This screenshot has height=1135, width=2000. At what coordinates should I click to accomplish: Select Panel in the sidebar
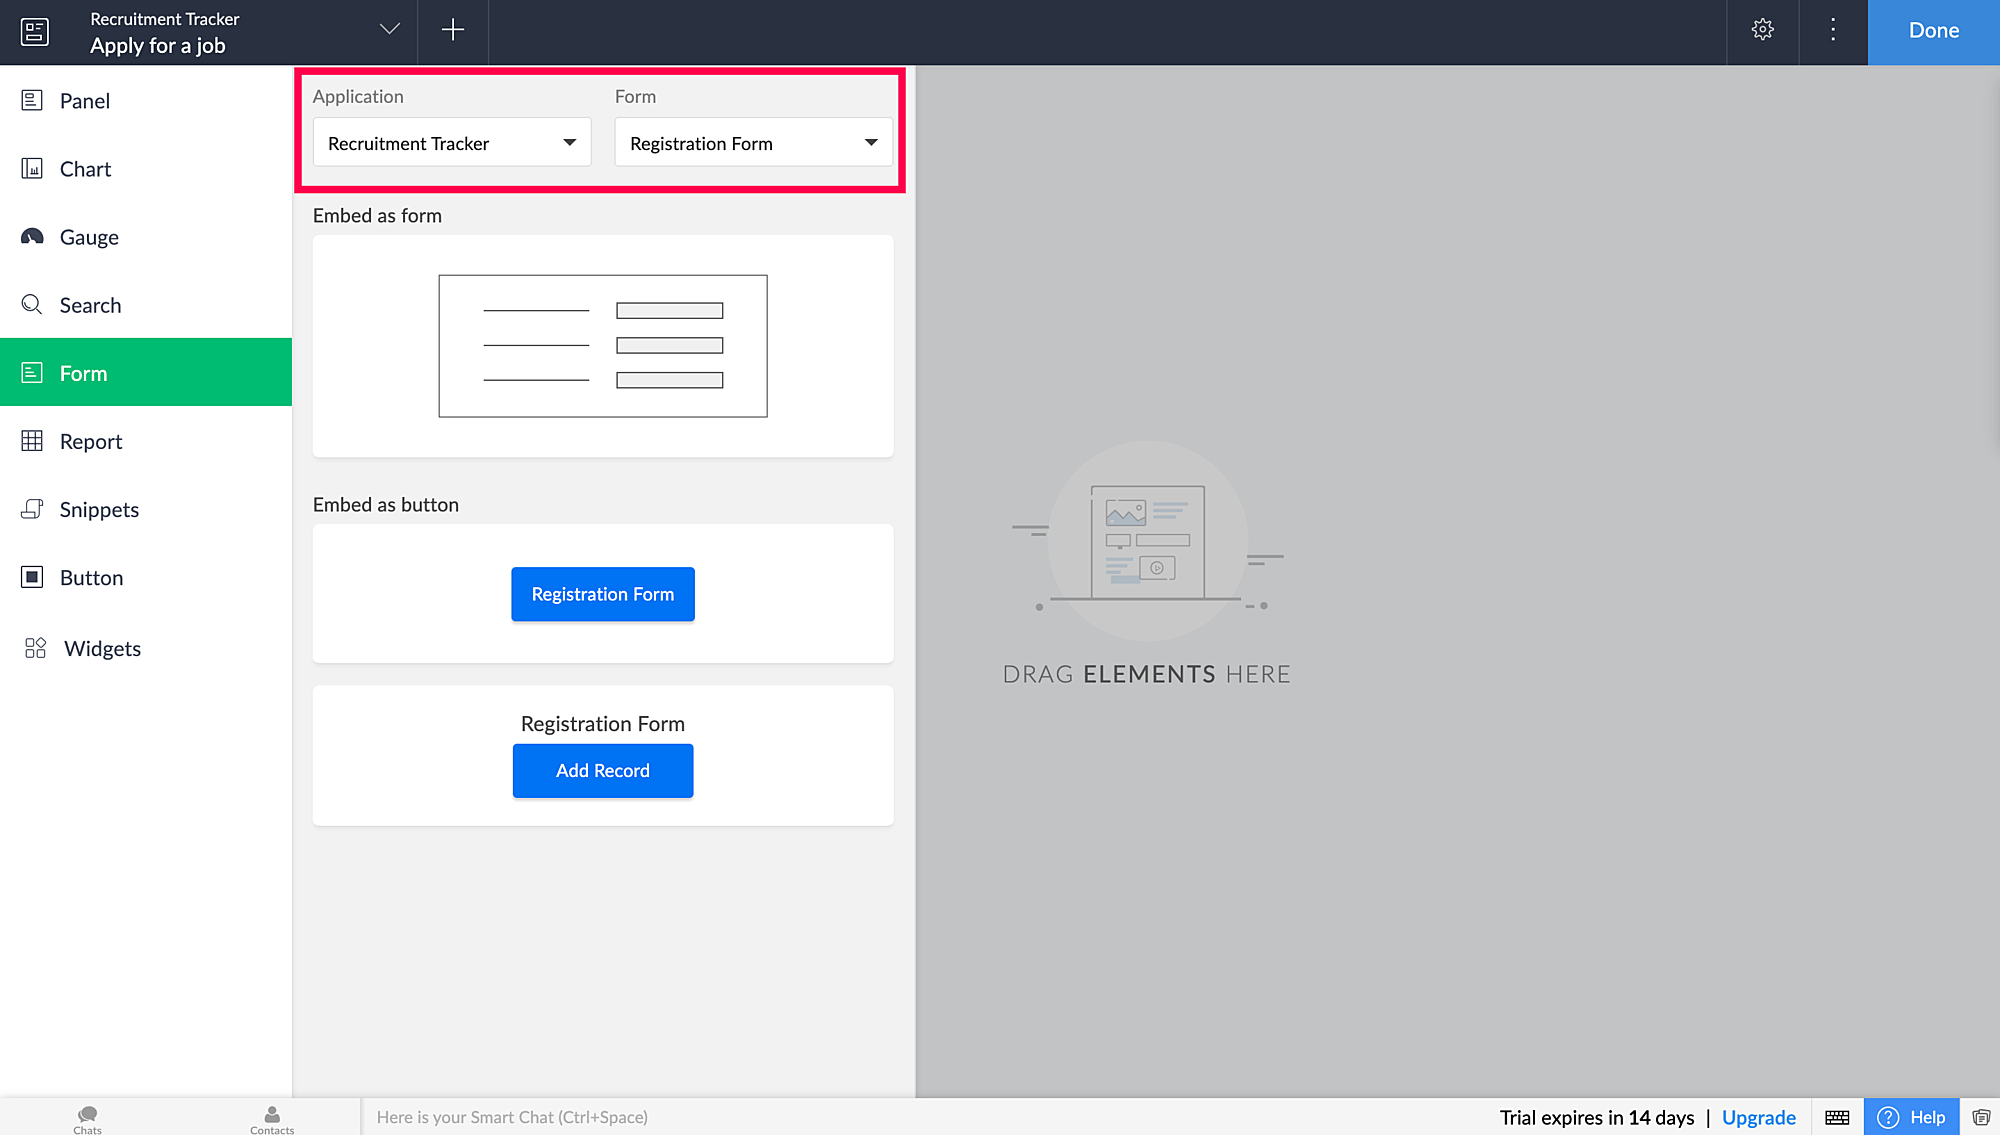click(85, 101)
